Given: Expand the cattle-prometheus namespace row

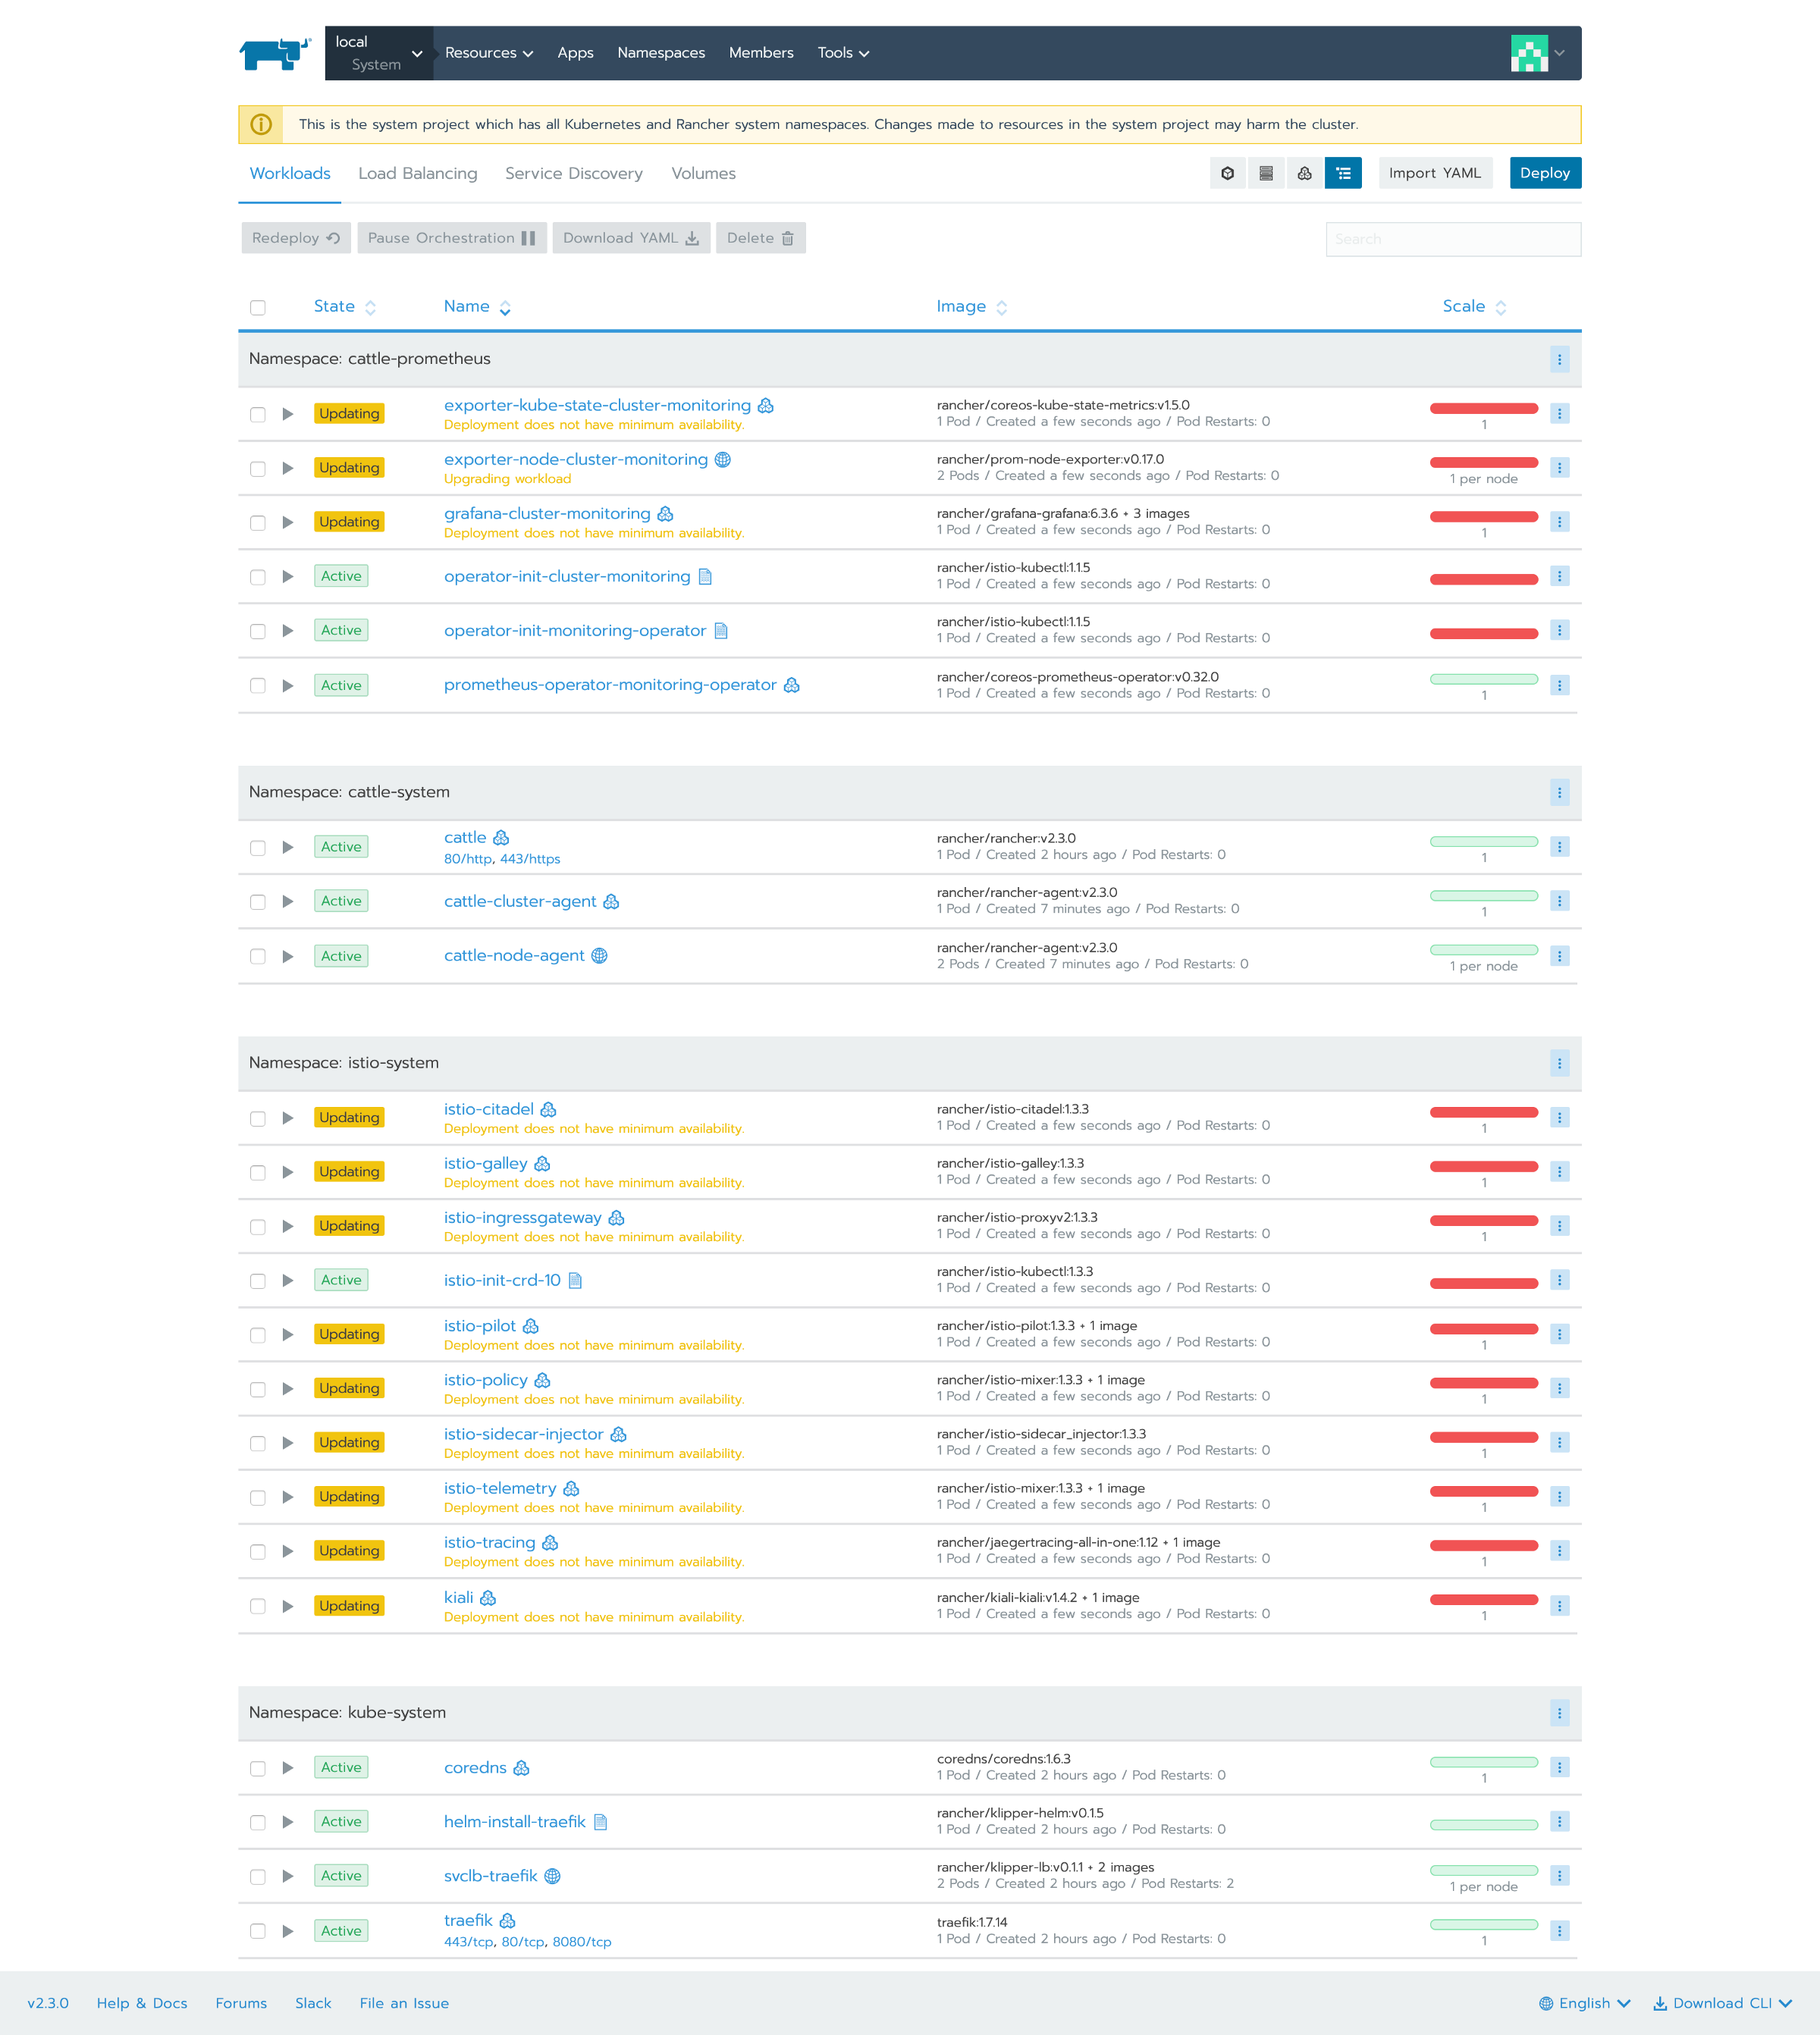Looking at the screenshot, I should click(1560, 358).
